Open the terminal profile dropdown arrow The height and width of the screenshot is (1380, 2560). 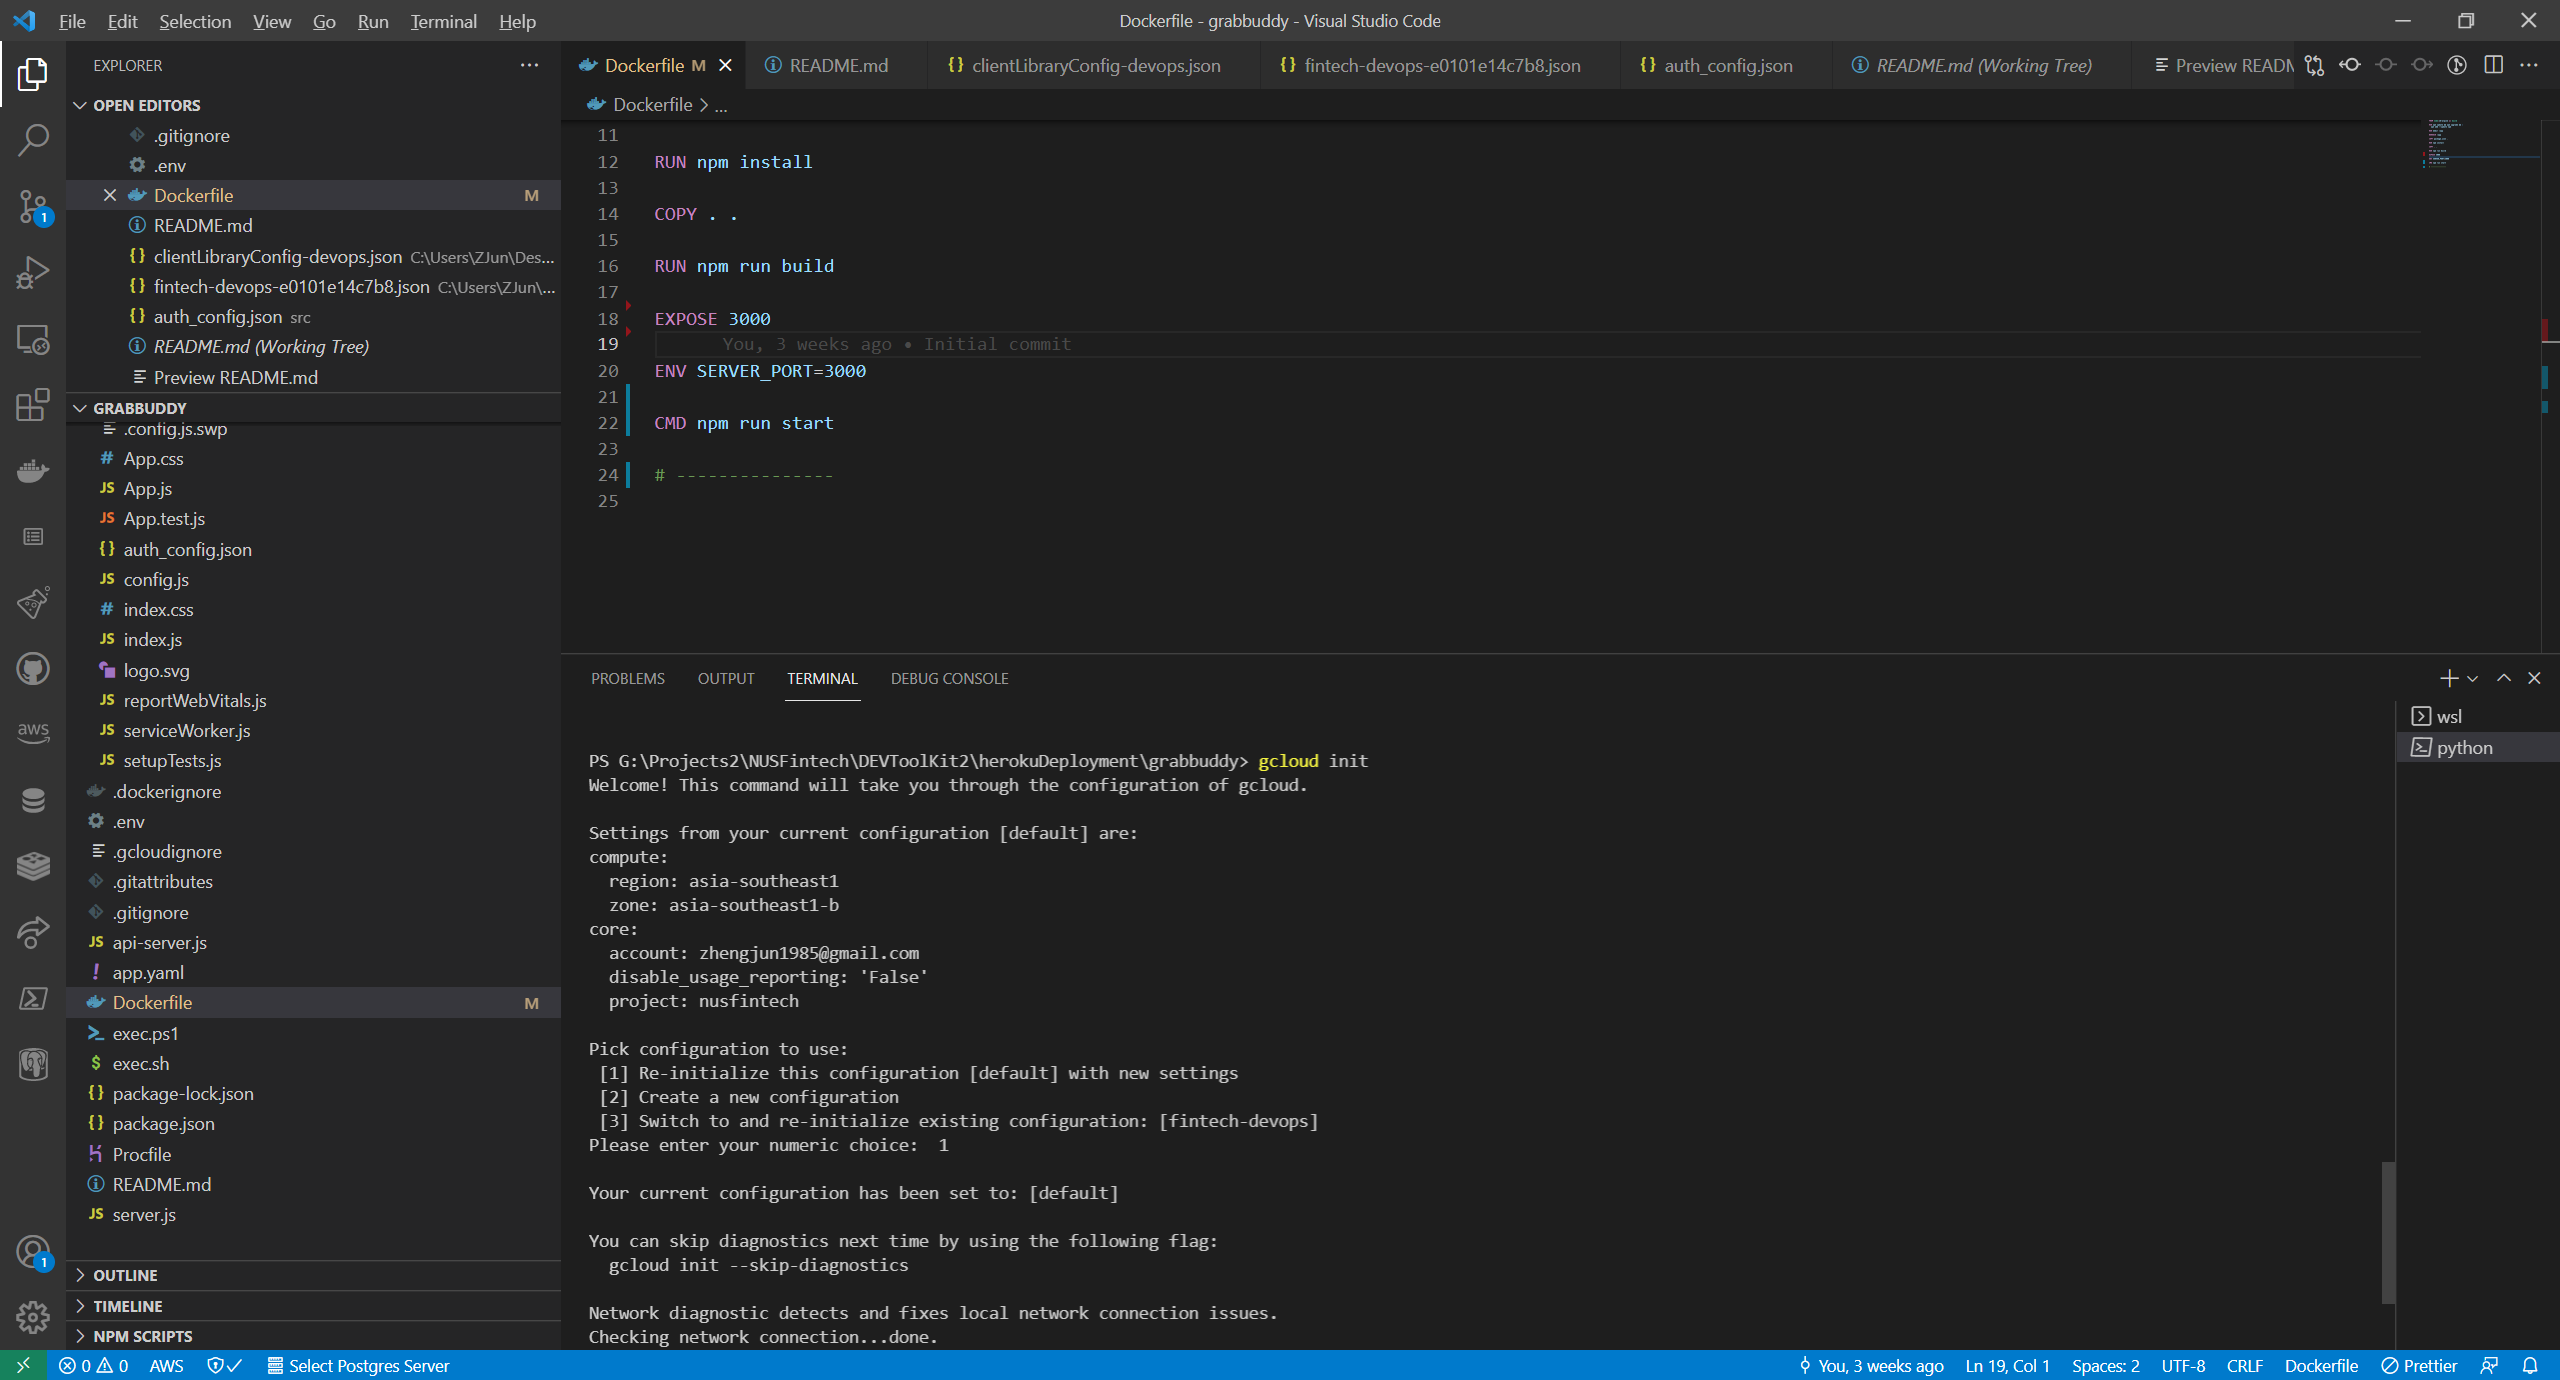[2470, 678]
